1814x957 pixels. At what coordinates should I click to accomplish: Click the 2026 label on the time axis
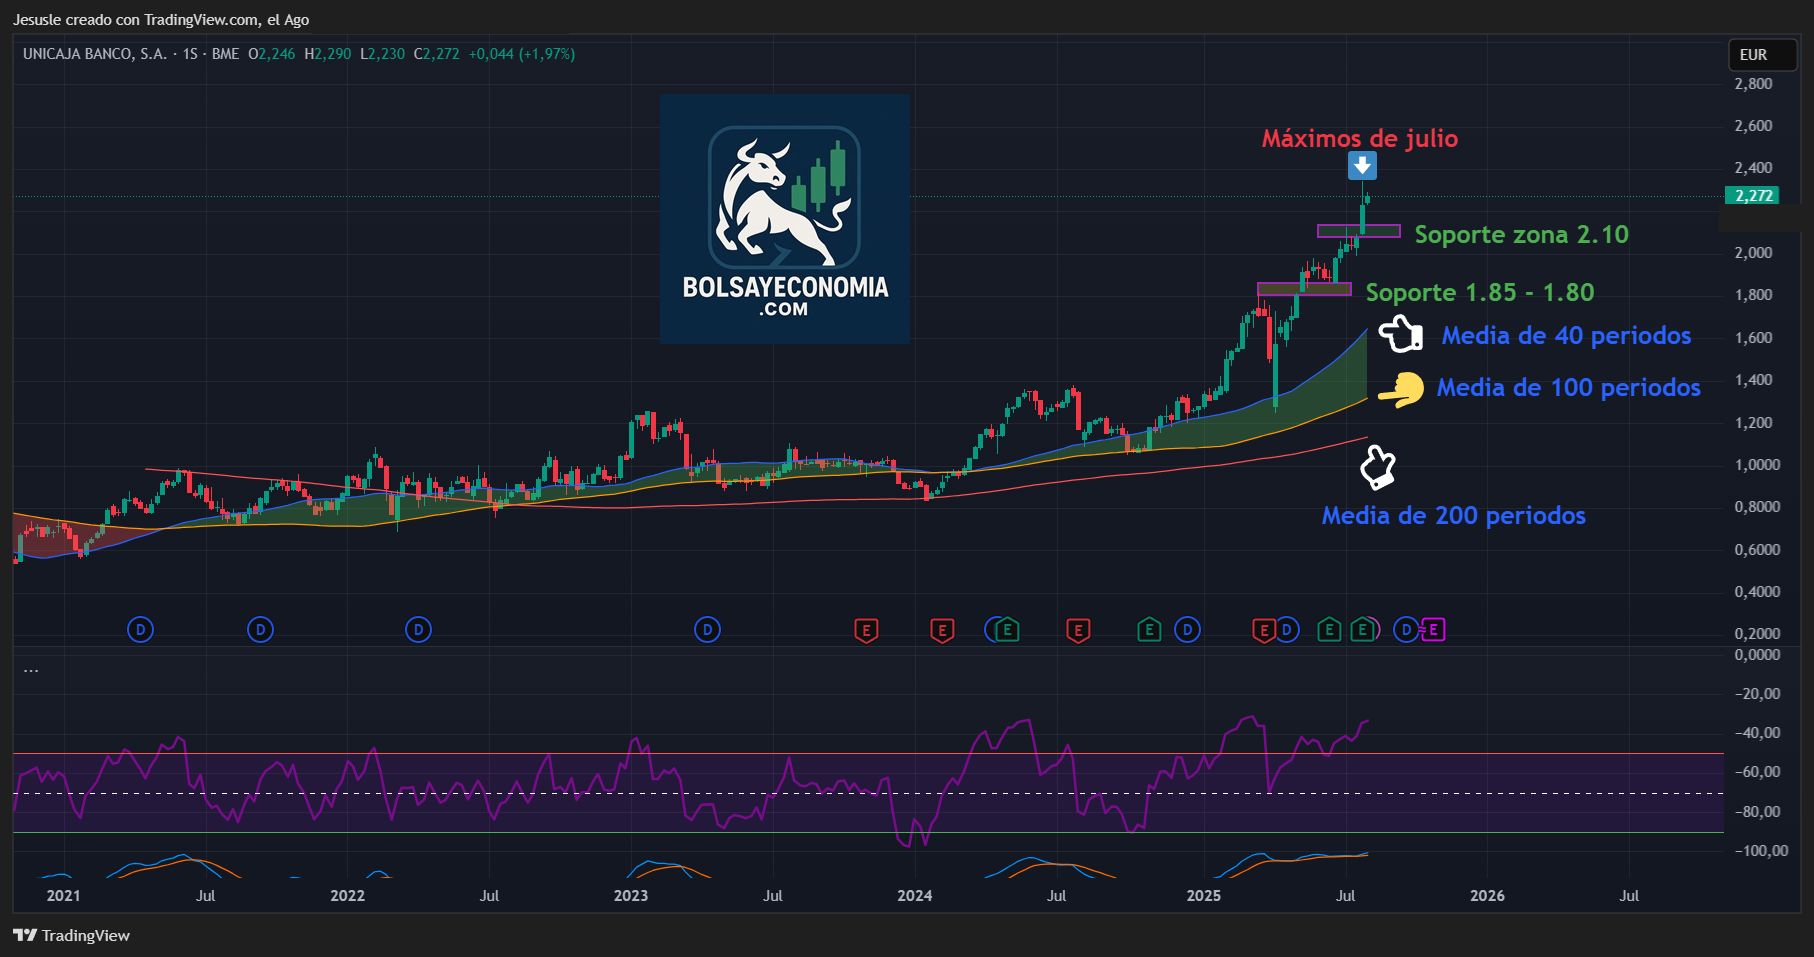[x=1487, y=895]
